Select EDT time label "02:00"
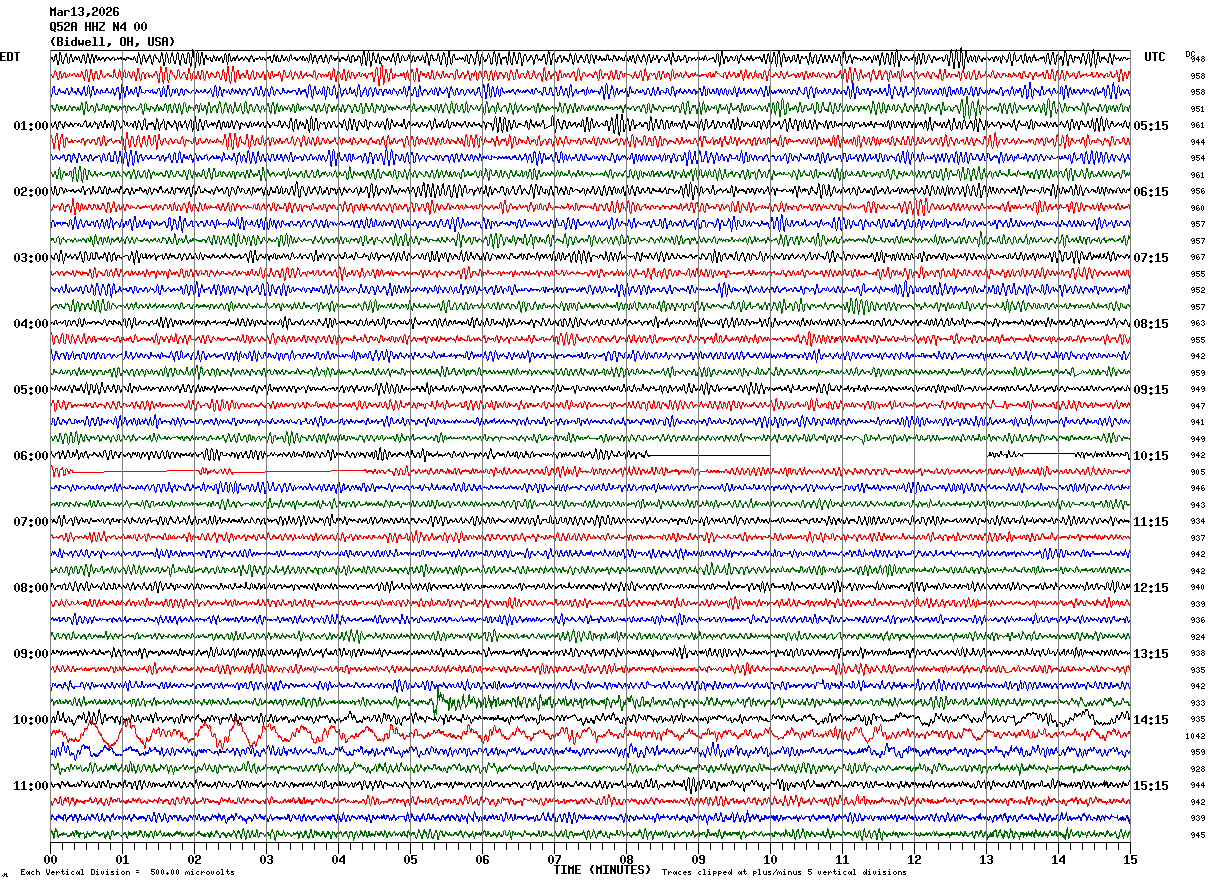1210x886 pixels. (x=31, y=192)
